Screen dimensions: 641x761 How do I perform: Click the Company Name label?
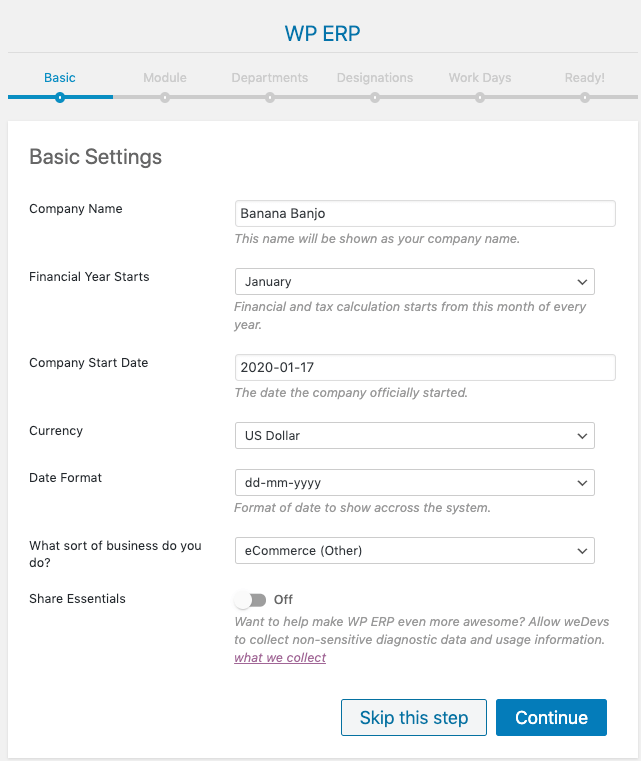[x=76, y=209]
